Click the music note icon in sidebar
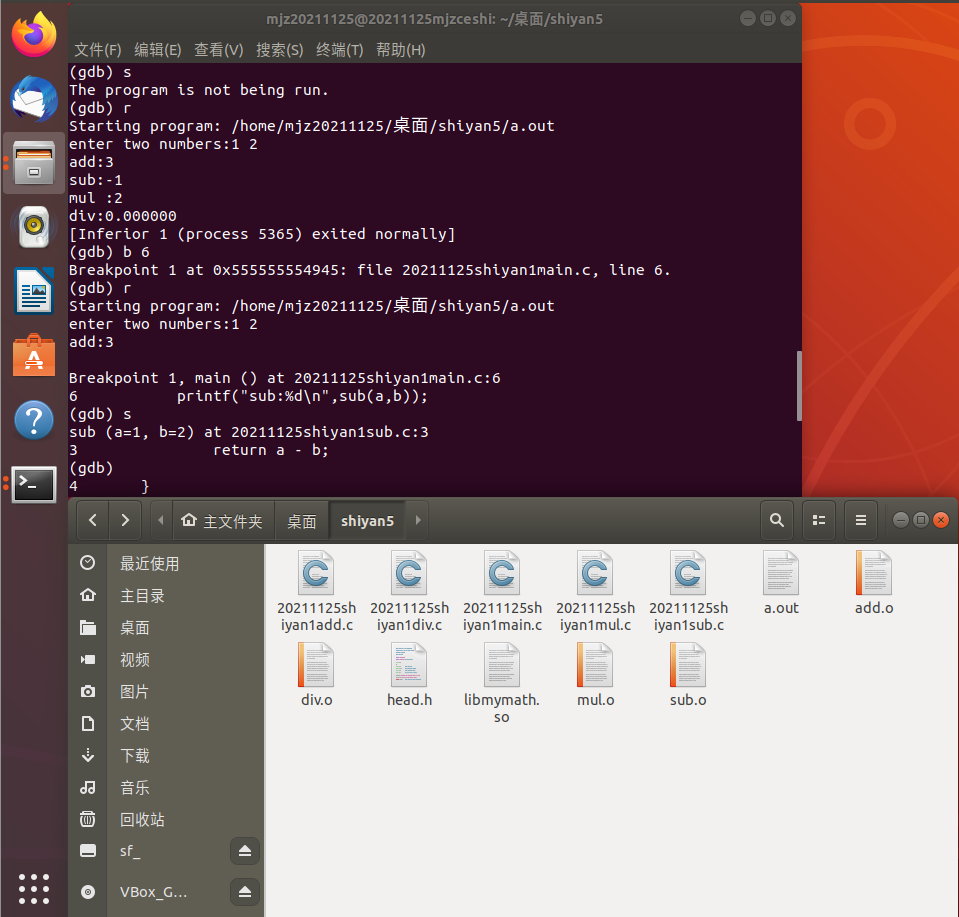Image resolution: width=959 pixels, height=917 pixels. 87,787
